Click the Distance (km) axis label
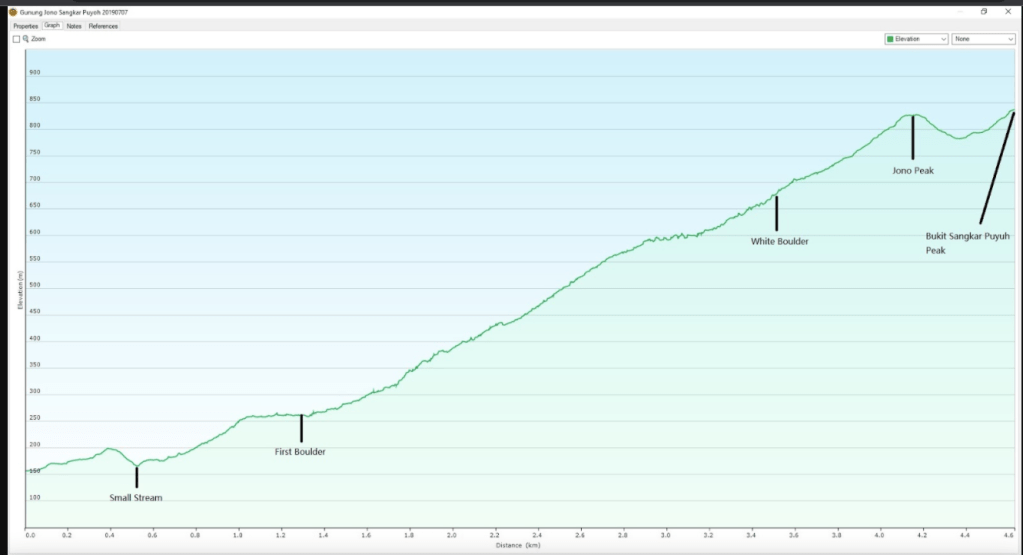Viewport: 1023px width, 555px height. click(x=519, y=545)
